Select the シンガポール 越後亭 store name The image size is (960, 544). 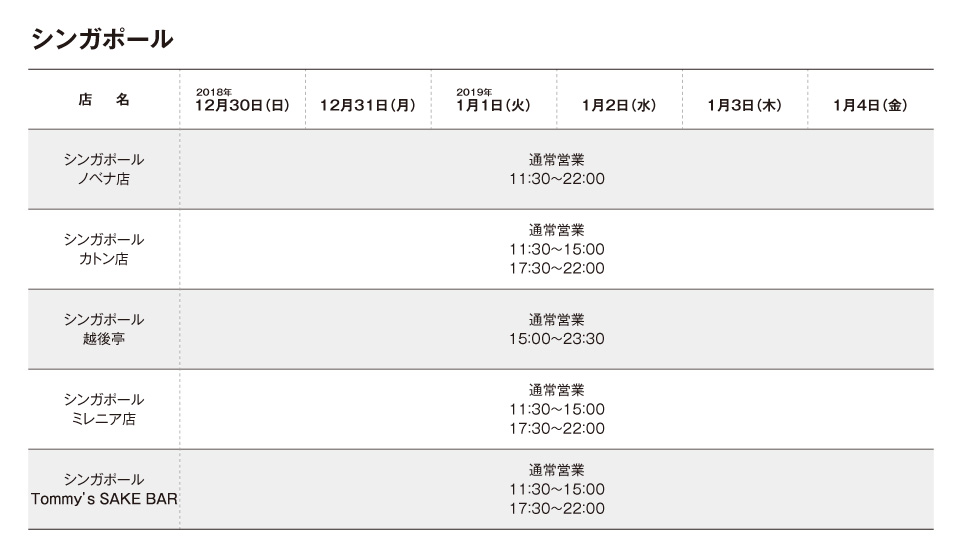(x=104, y=329)
